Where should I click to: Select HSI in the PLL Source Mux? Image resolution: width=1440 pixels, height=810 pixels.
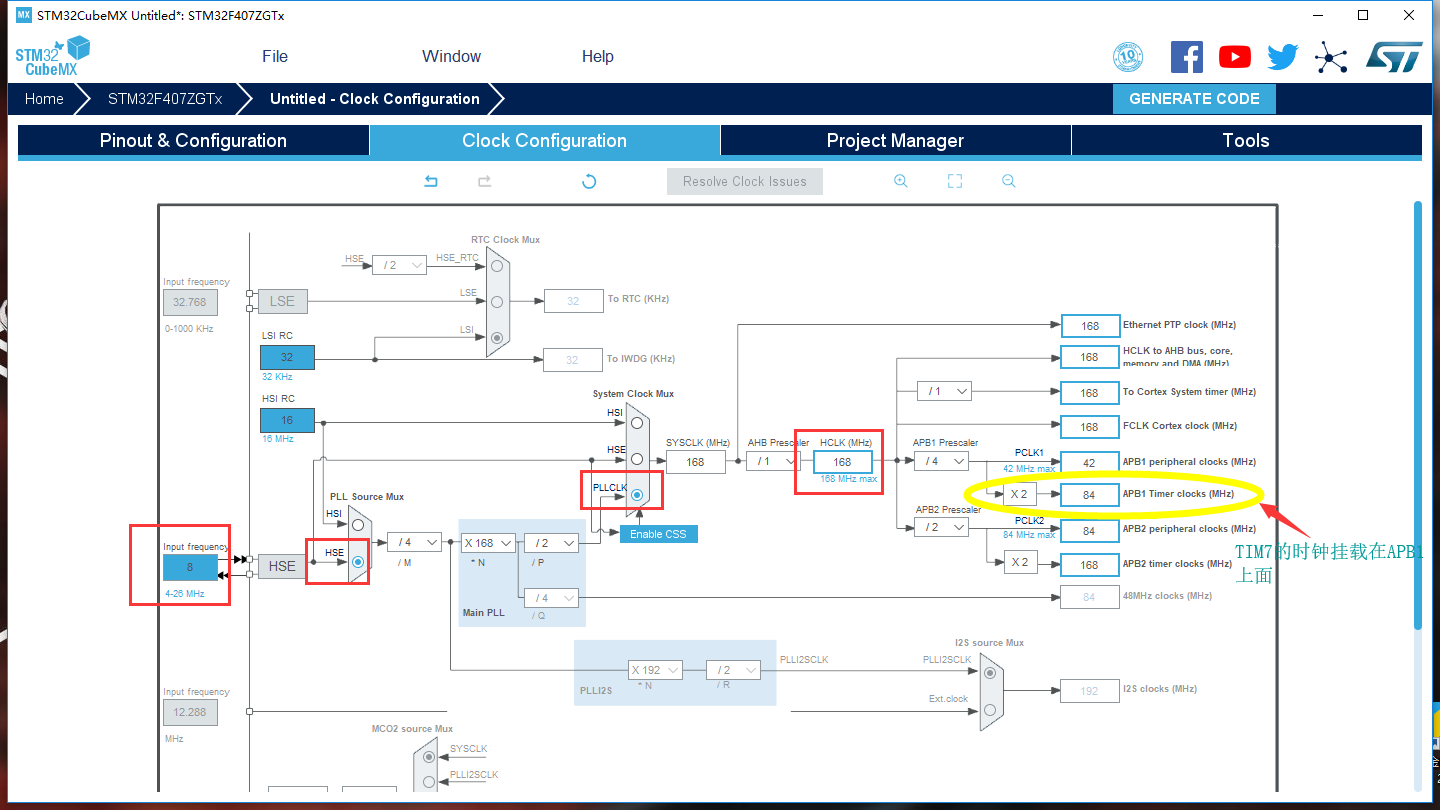(358, 525)
